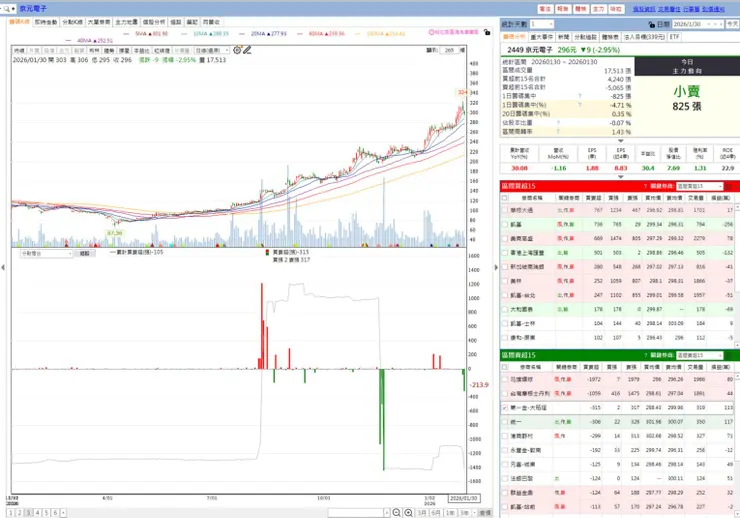
Task: Open the 重大事件 tab
Action: point(542,37)
